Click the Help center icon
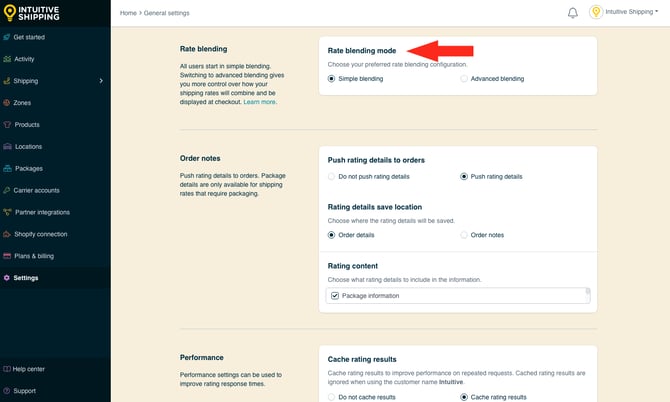 7,369
